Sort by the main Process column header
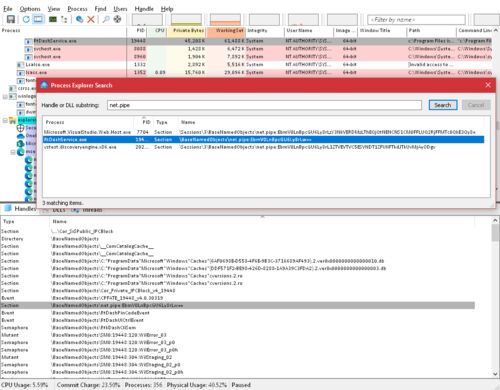Screen dimensions: 500x390 [x=63, y=30]
